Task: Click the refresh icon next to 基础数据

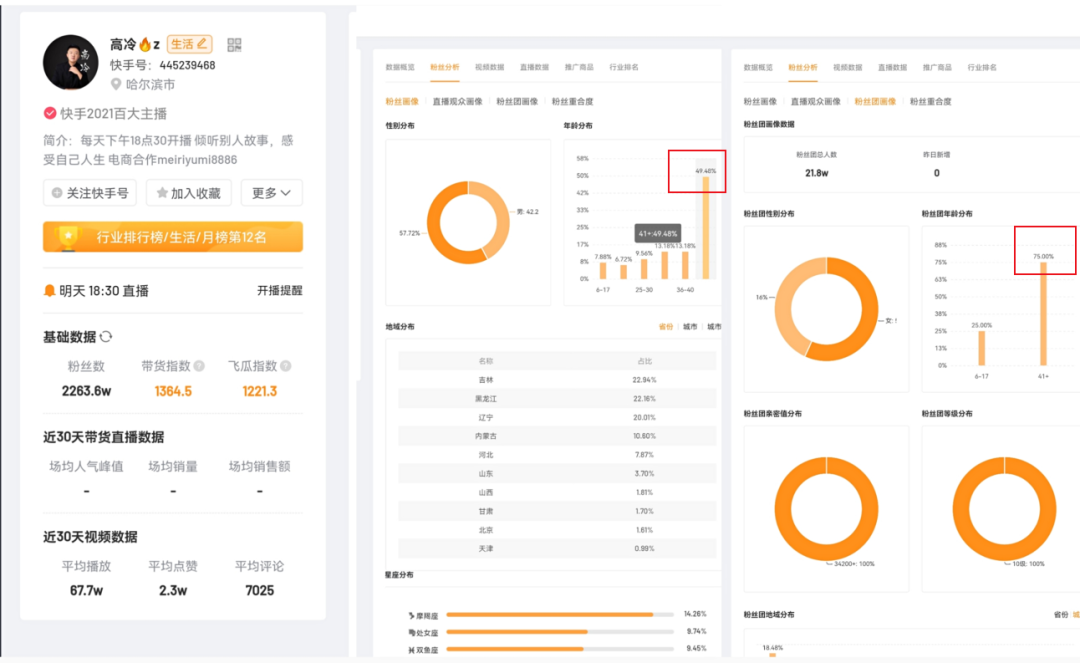Action: pyautogui.click(x=106, y=337)
